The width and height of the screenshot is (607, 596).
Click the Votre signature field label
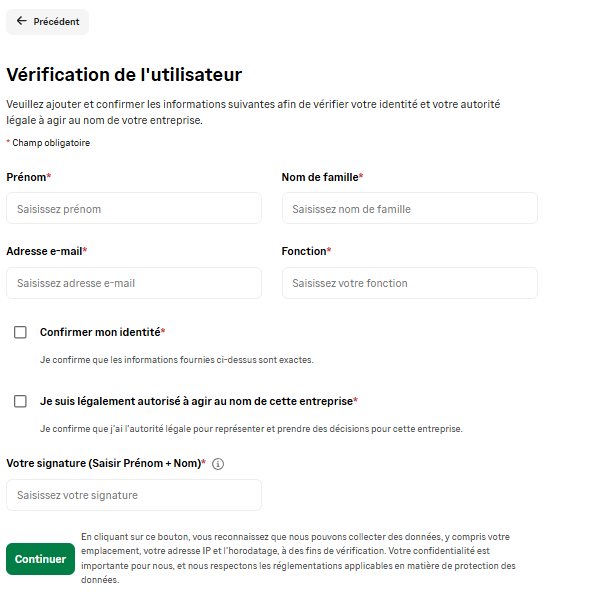point(106,463)
